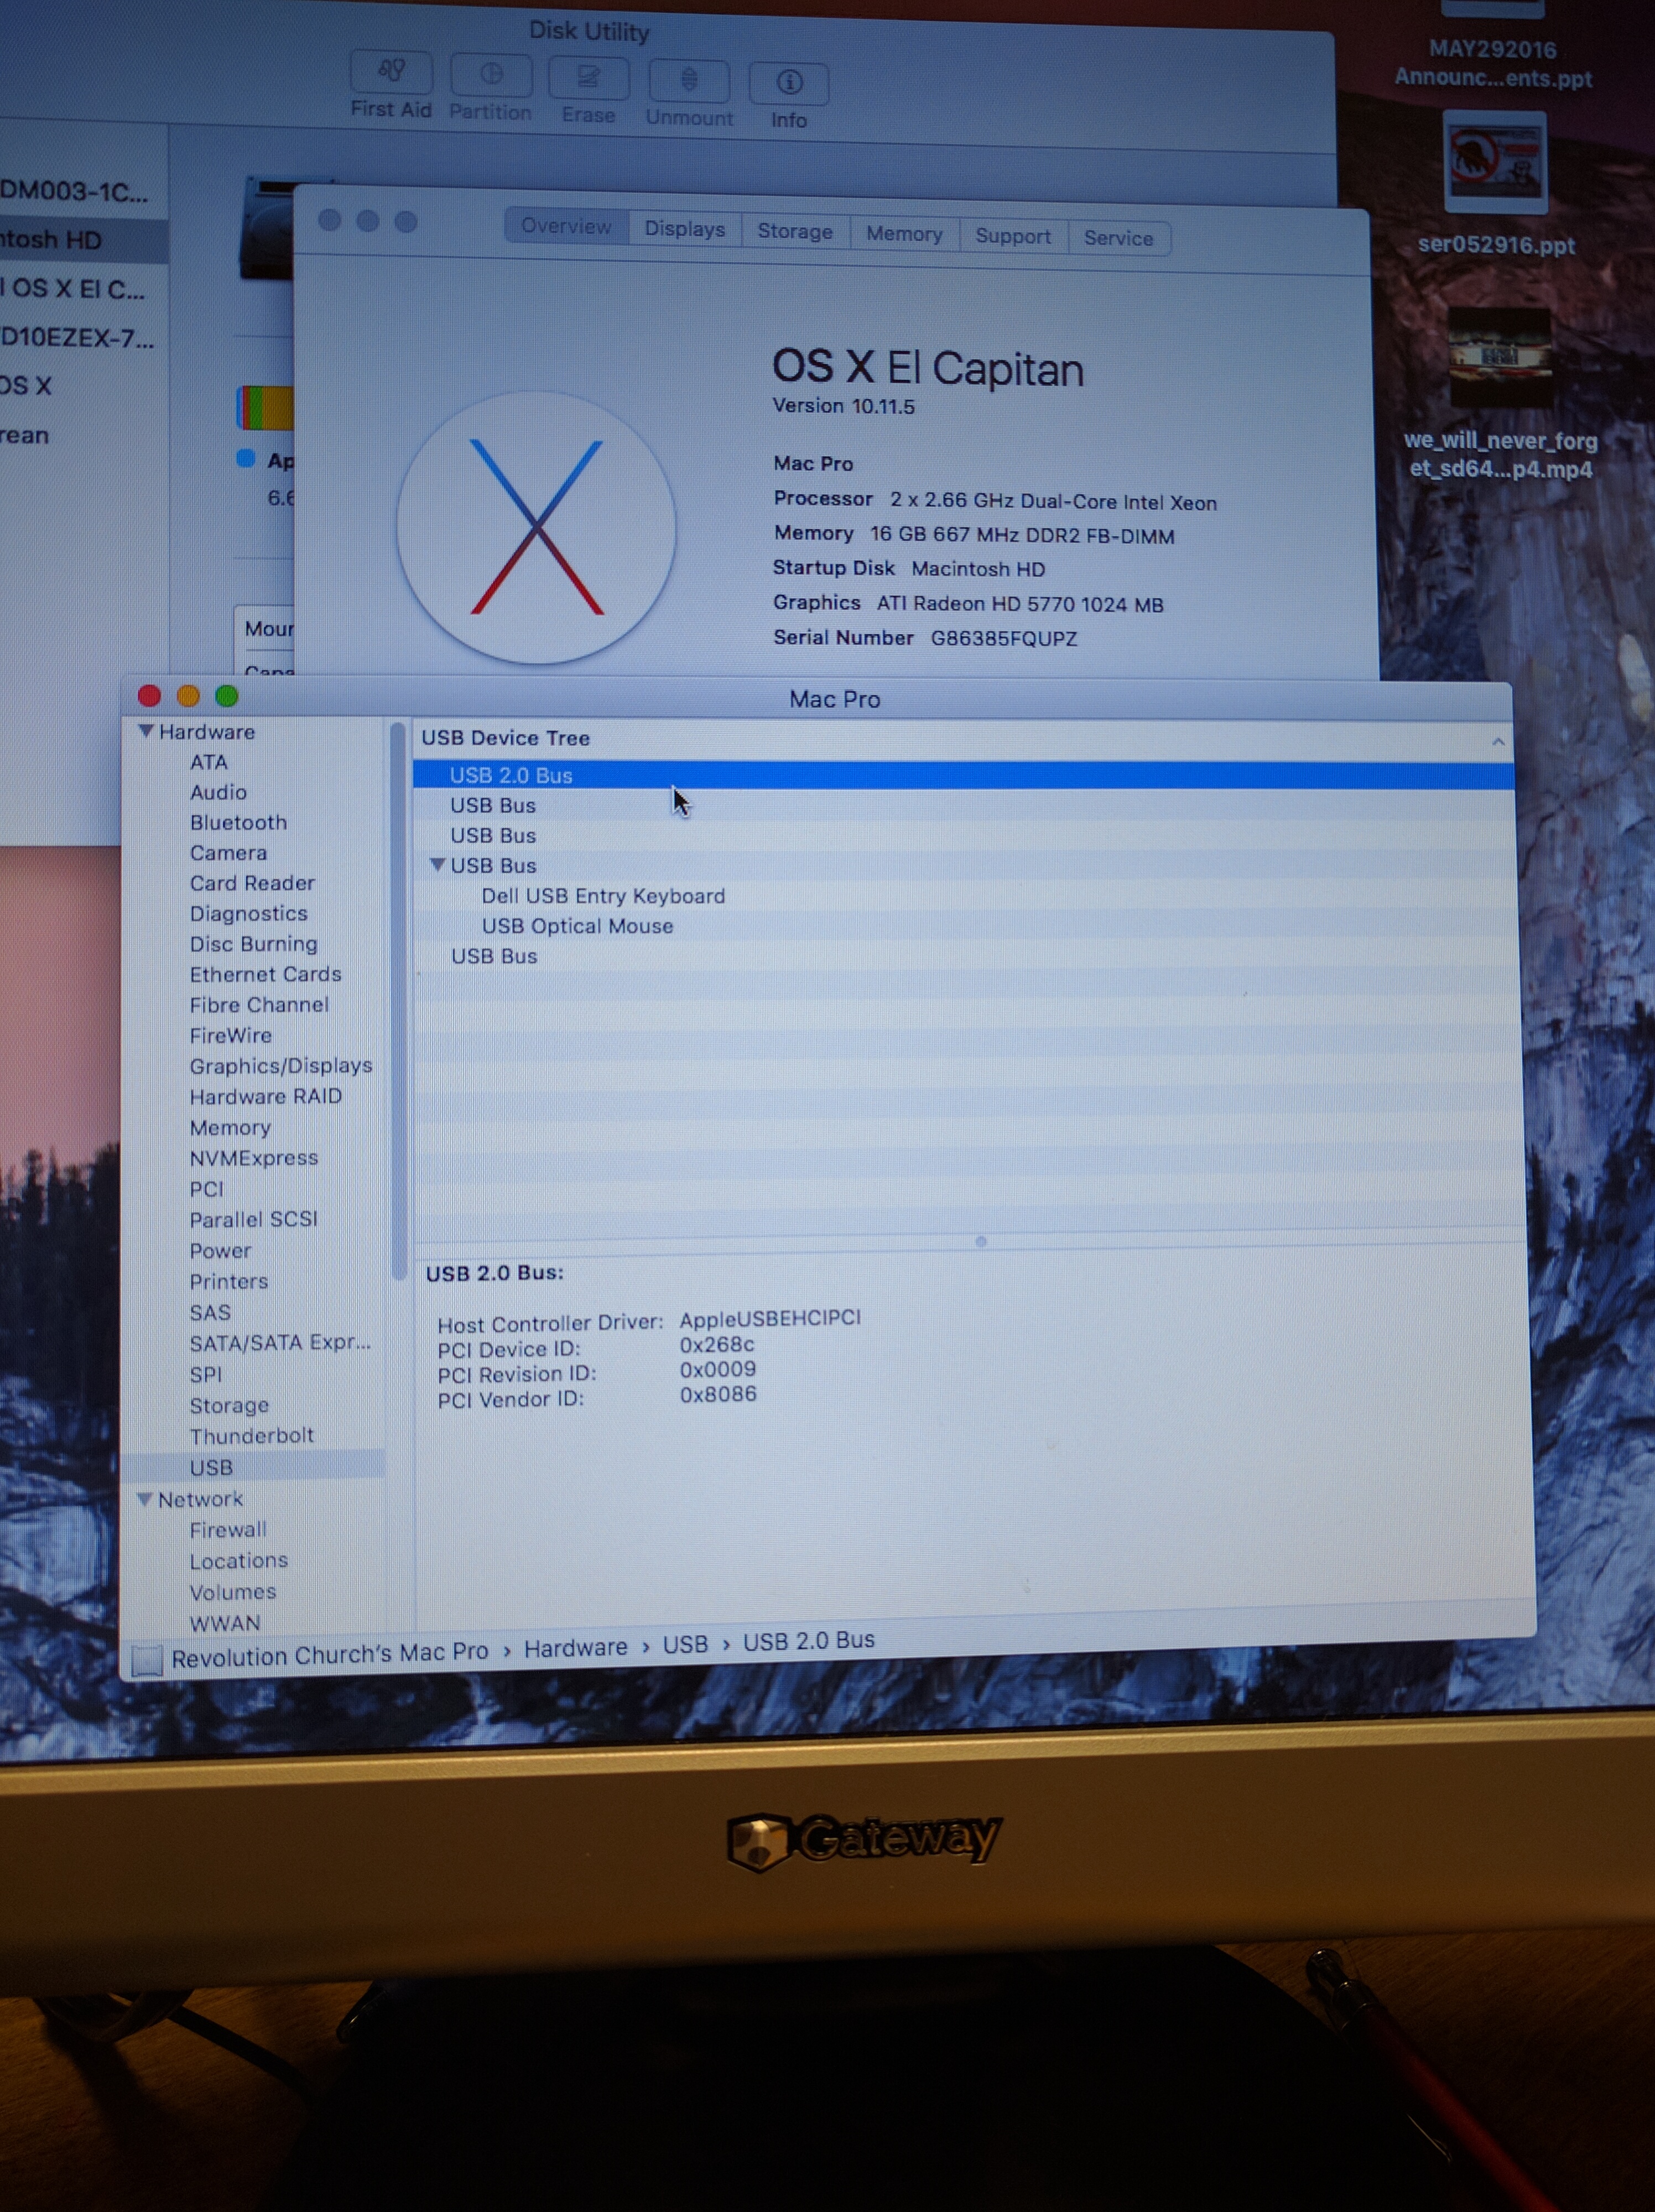
Task: Select Audio in Hardware sidebar
Action: 218,792
